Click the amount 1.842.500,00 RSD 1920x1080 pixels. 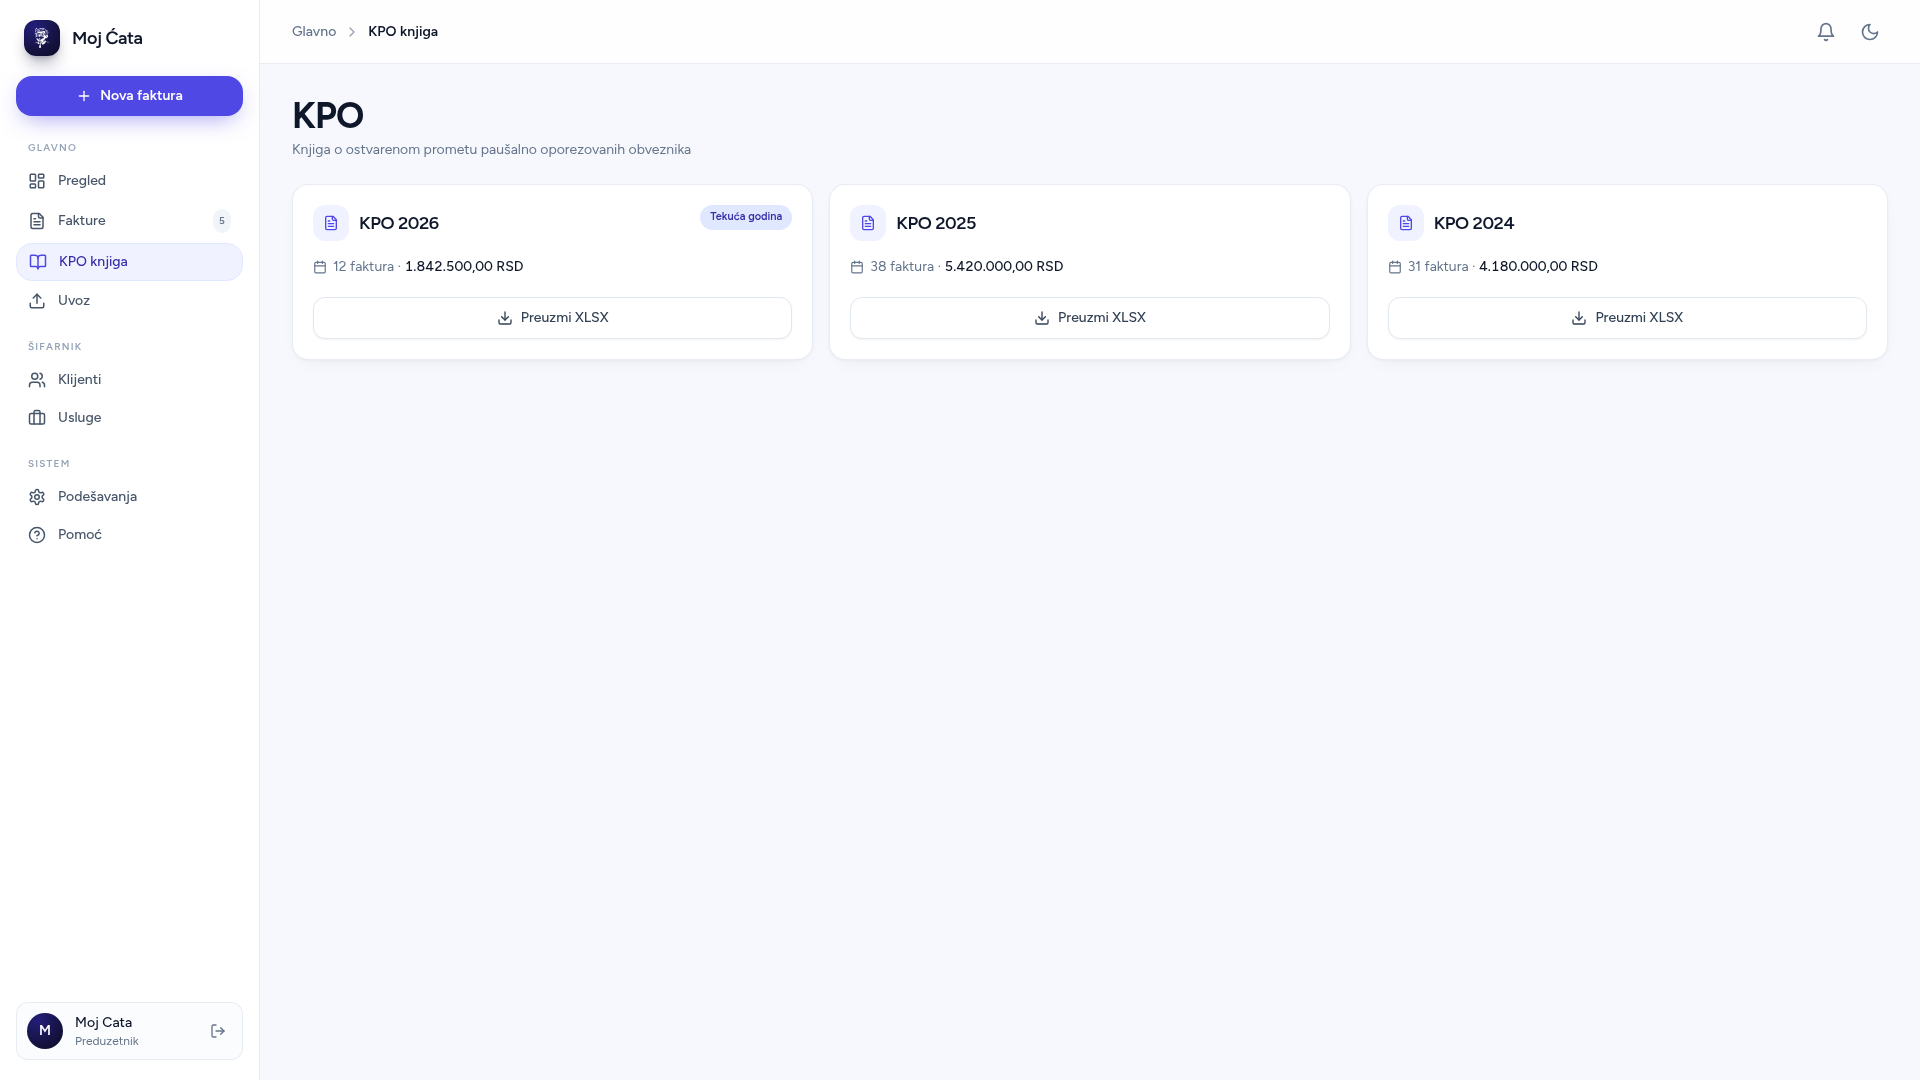[464, 267]
